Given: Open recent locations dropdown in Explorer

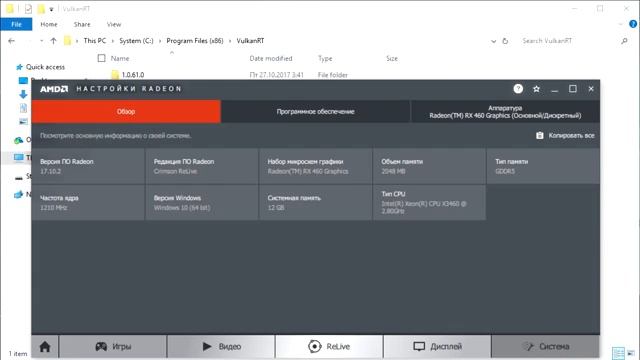Looking at the screenshot, I should (x=42, y=41).
